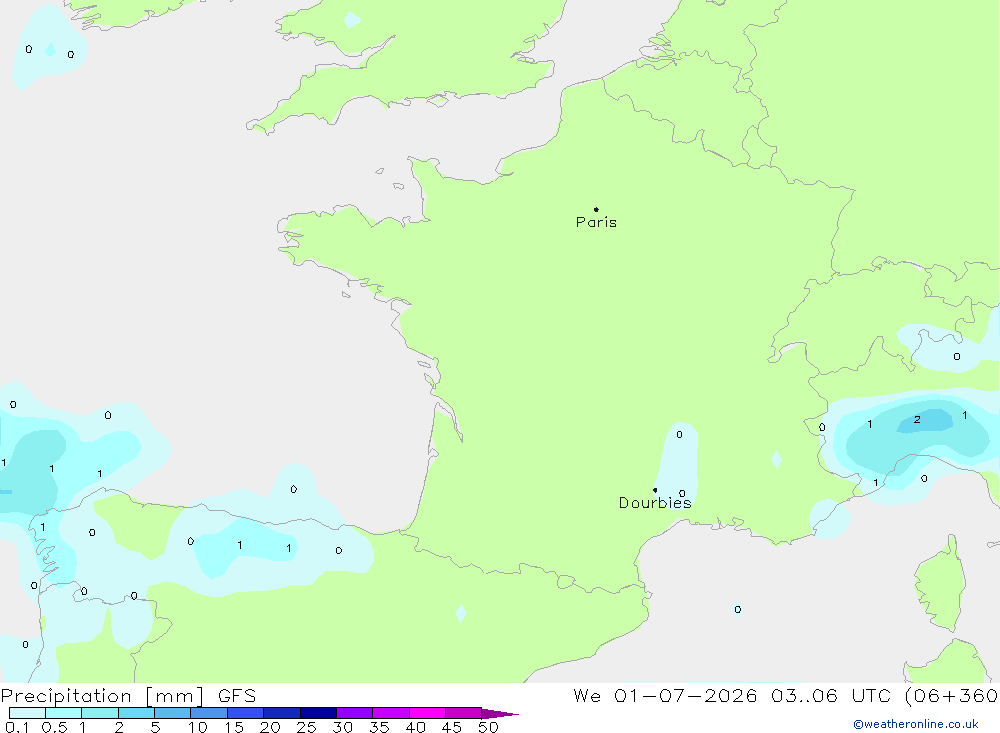
Task: Click the Paris city label
Action: 596,222
